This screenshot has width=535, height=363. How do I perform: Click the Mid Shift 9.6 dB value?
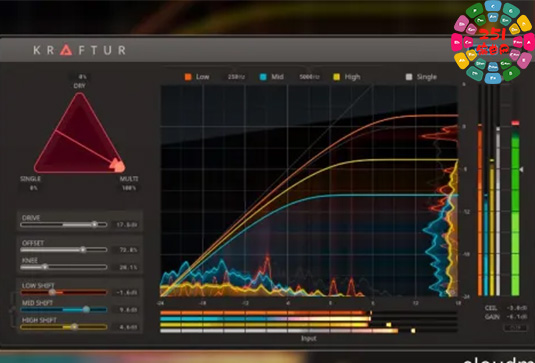click(127, 310)
